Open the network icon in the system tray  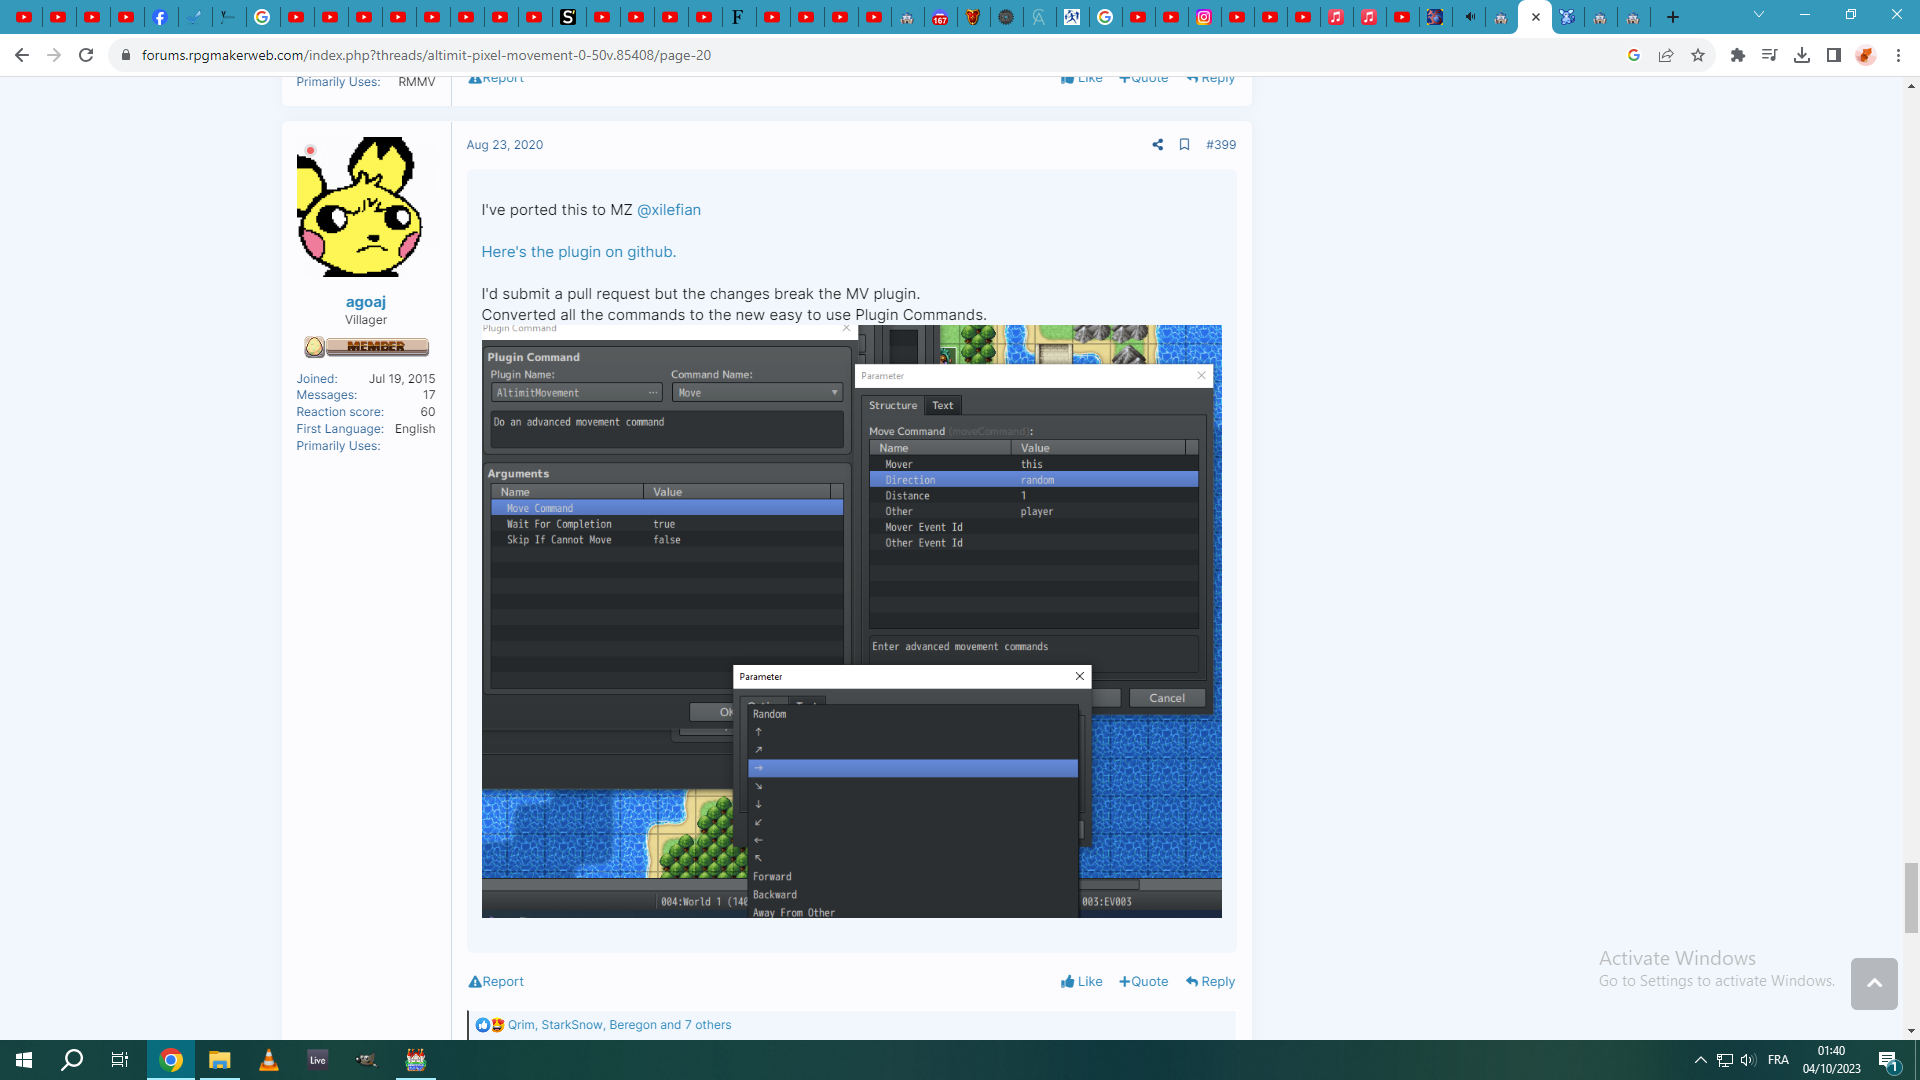coord(1724,1060)
